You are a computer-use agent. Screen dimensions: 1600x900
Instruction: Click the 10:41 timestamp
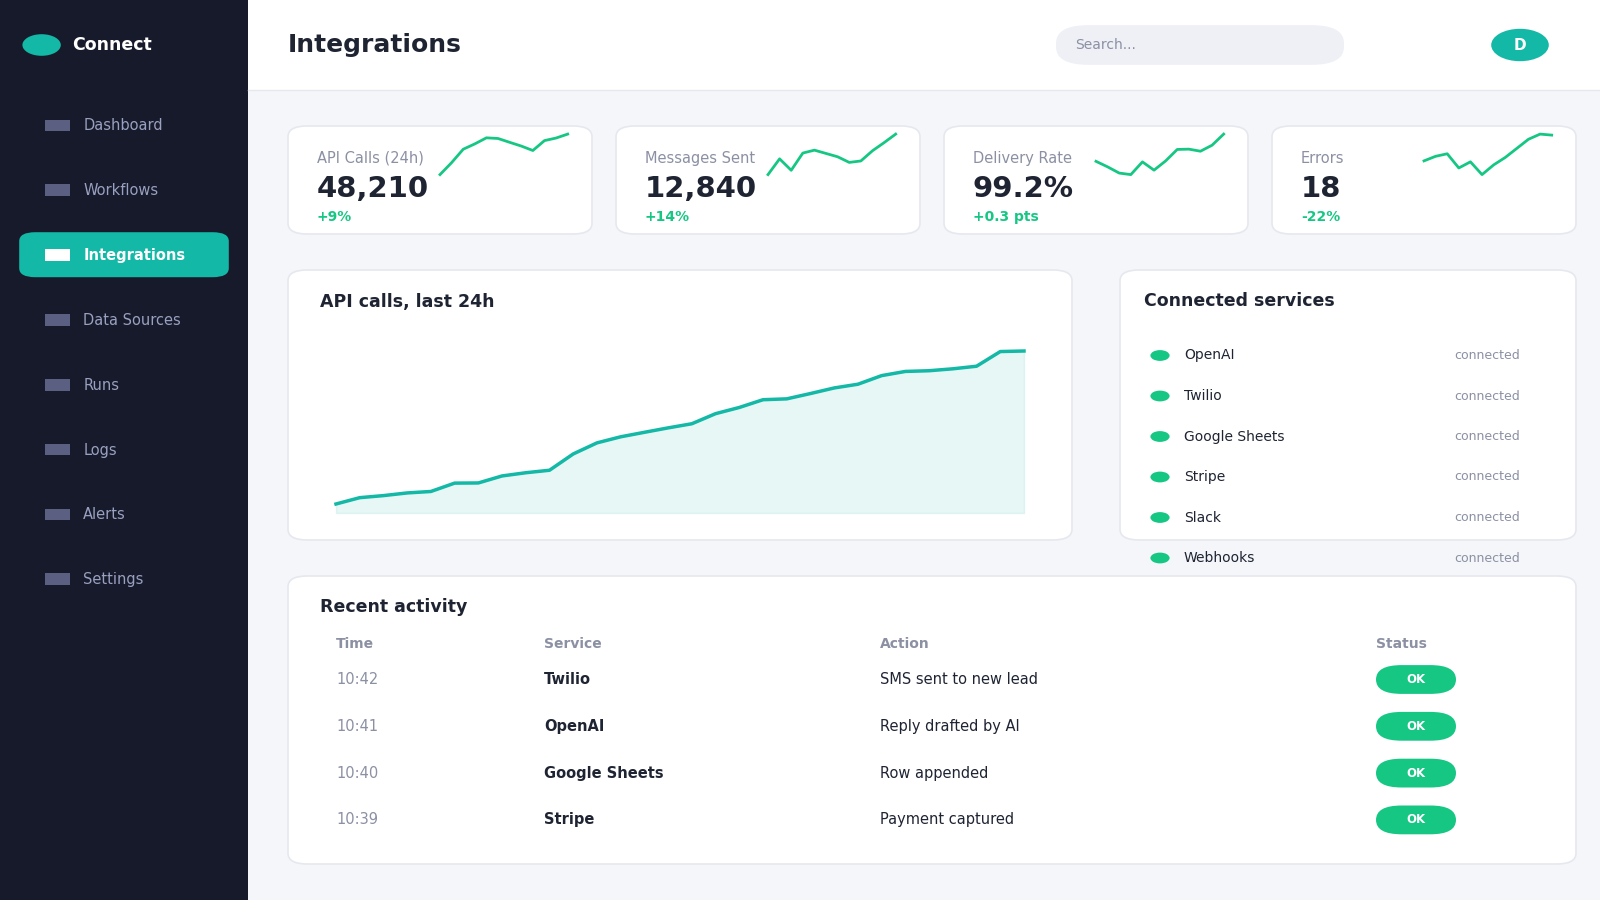tap(357, 726)
